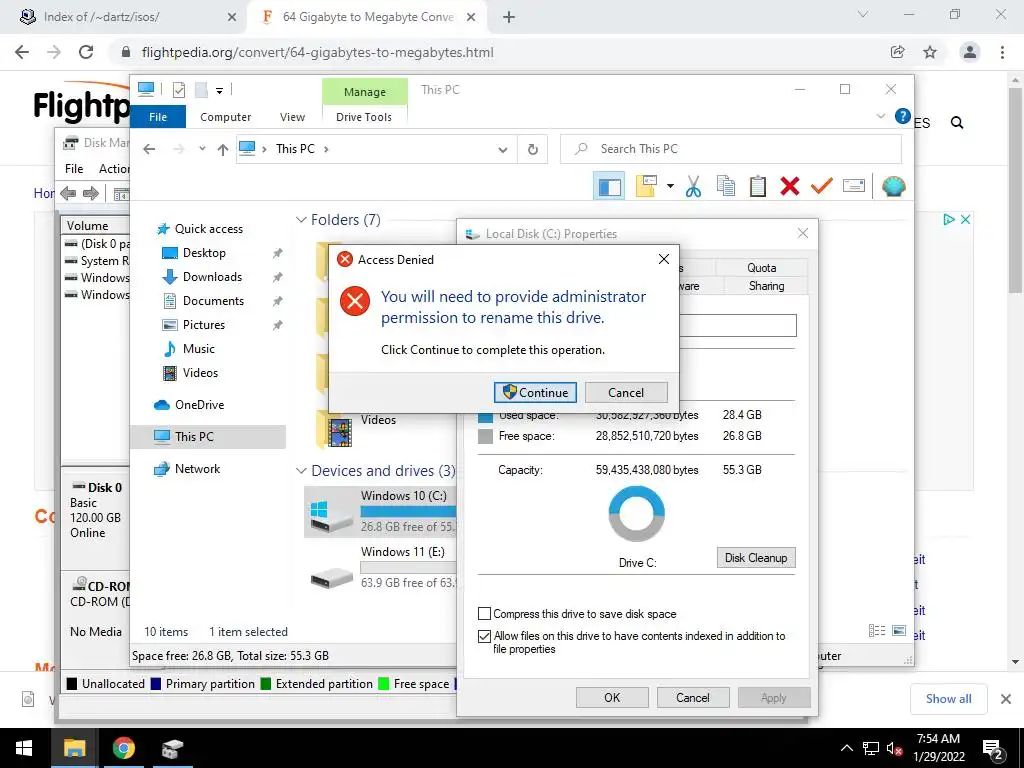Toggle Allow files to be indexed checkbox

click(x=484, y=636)
